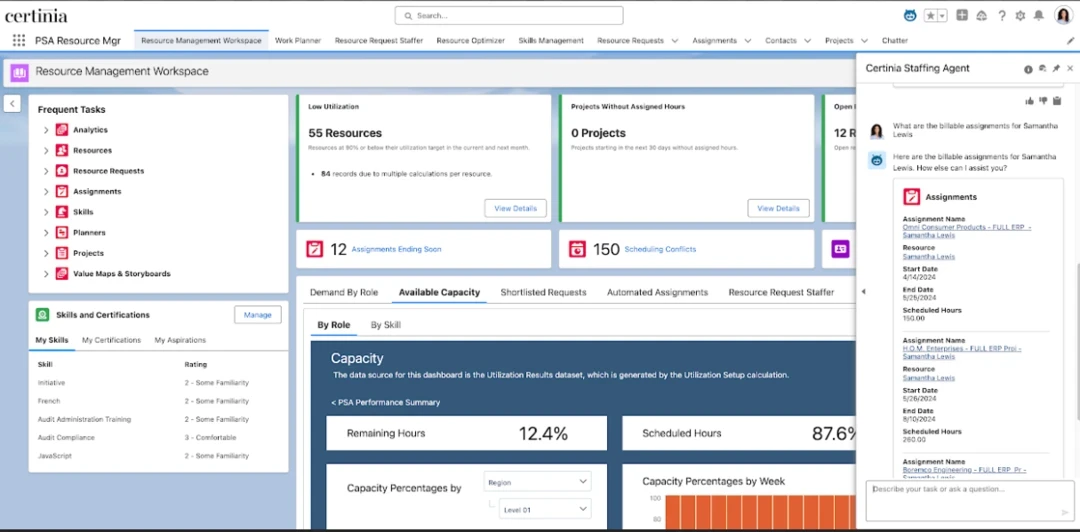Open the notifications bell
This screenshot has width=1080, height=532.
(1039, 16)
